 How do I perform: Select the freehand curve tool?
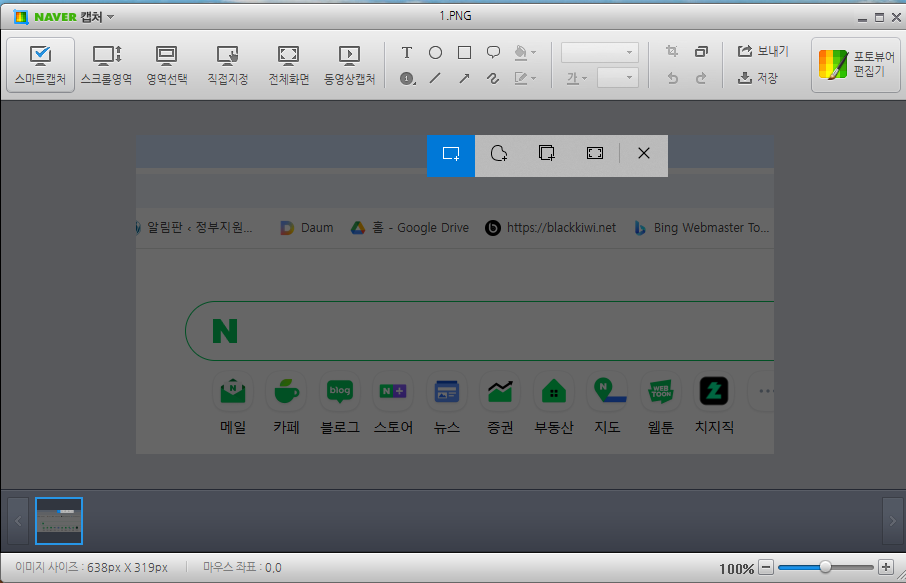(493, 78)
